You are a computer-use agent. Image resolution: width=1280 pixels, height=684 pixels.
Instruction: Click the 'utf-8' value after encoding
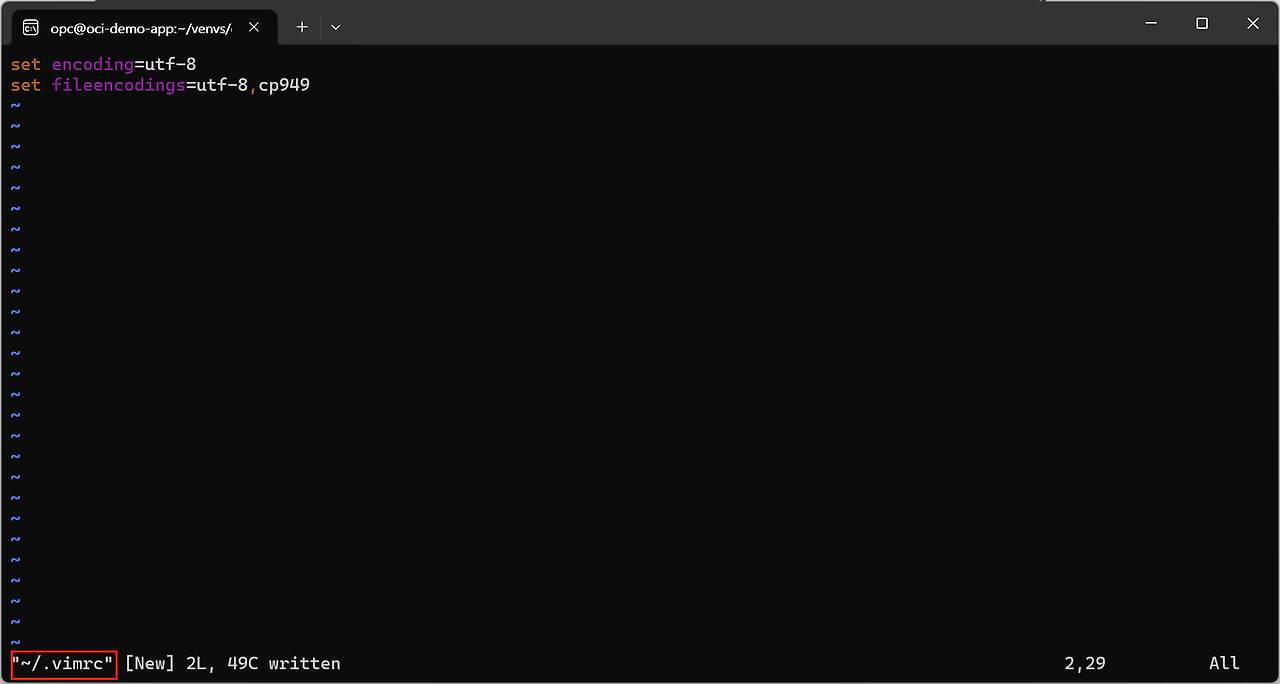pyautogui.click(x=170, y=64)
